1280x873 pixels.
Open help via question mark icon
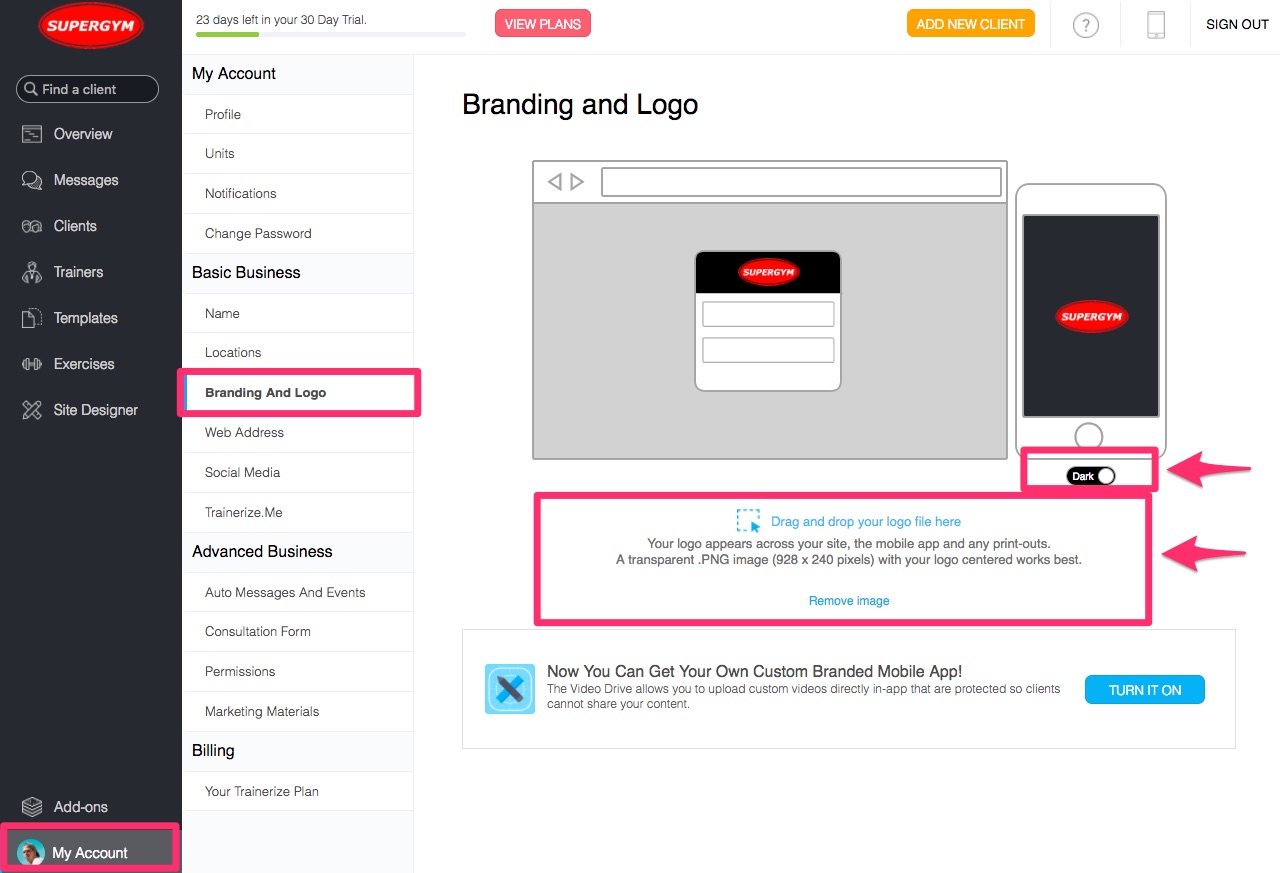1085,26
